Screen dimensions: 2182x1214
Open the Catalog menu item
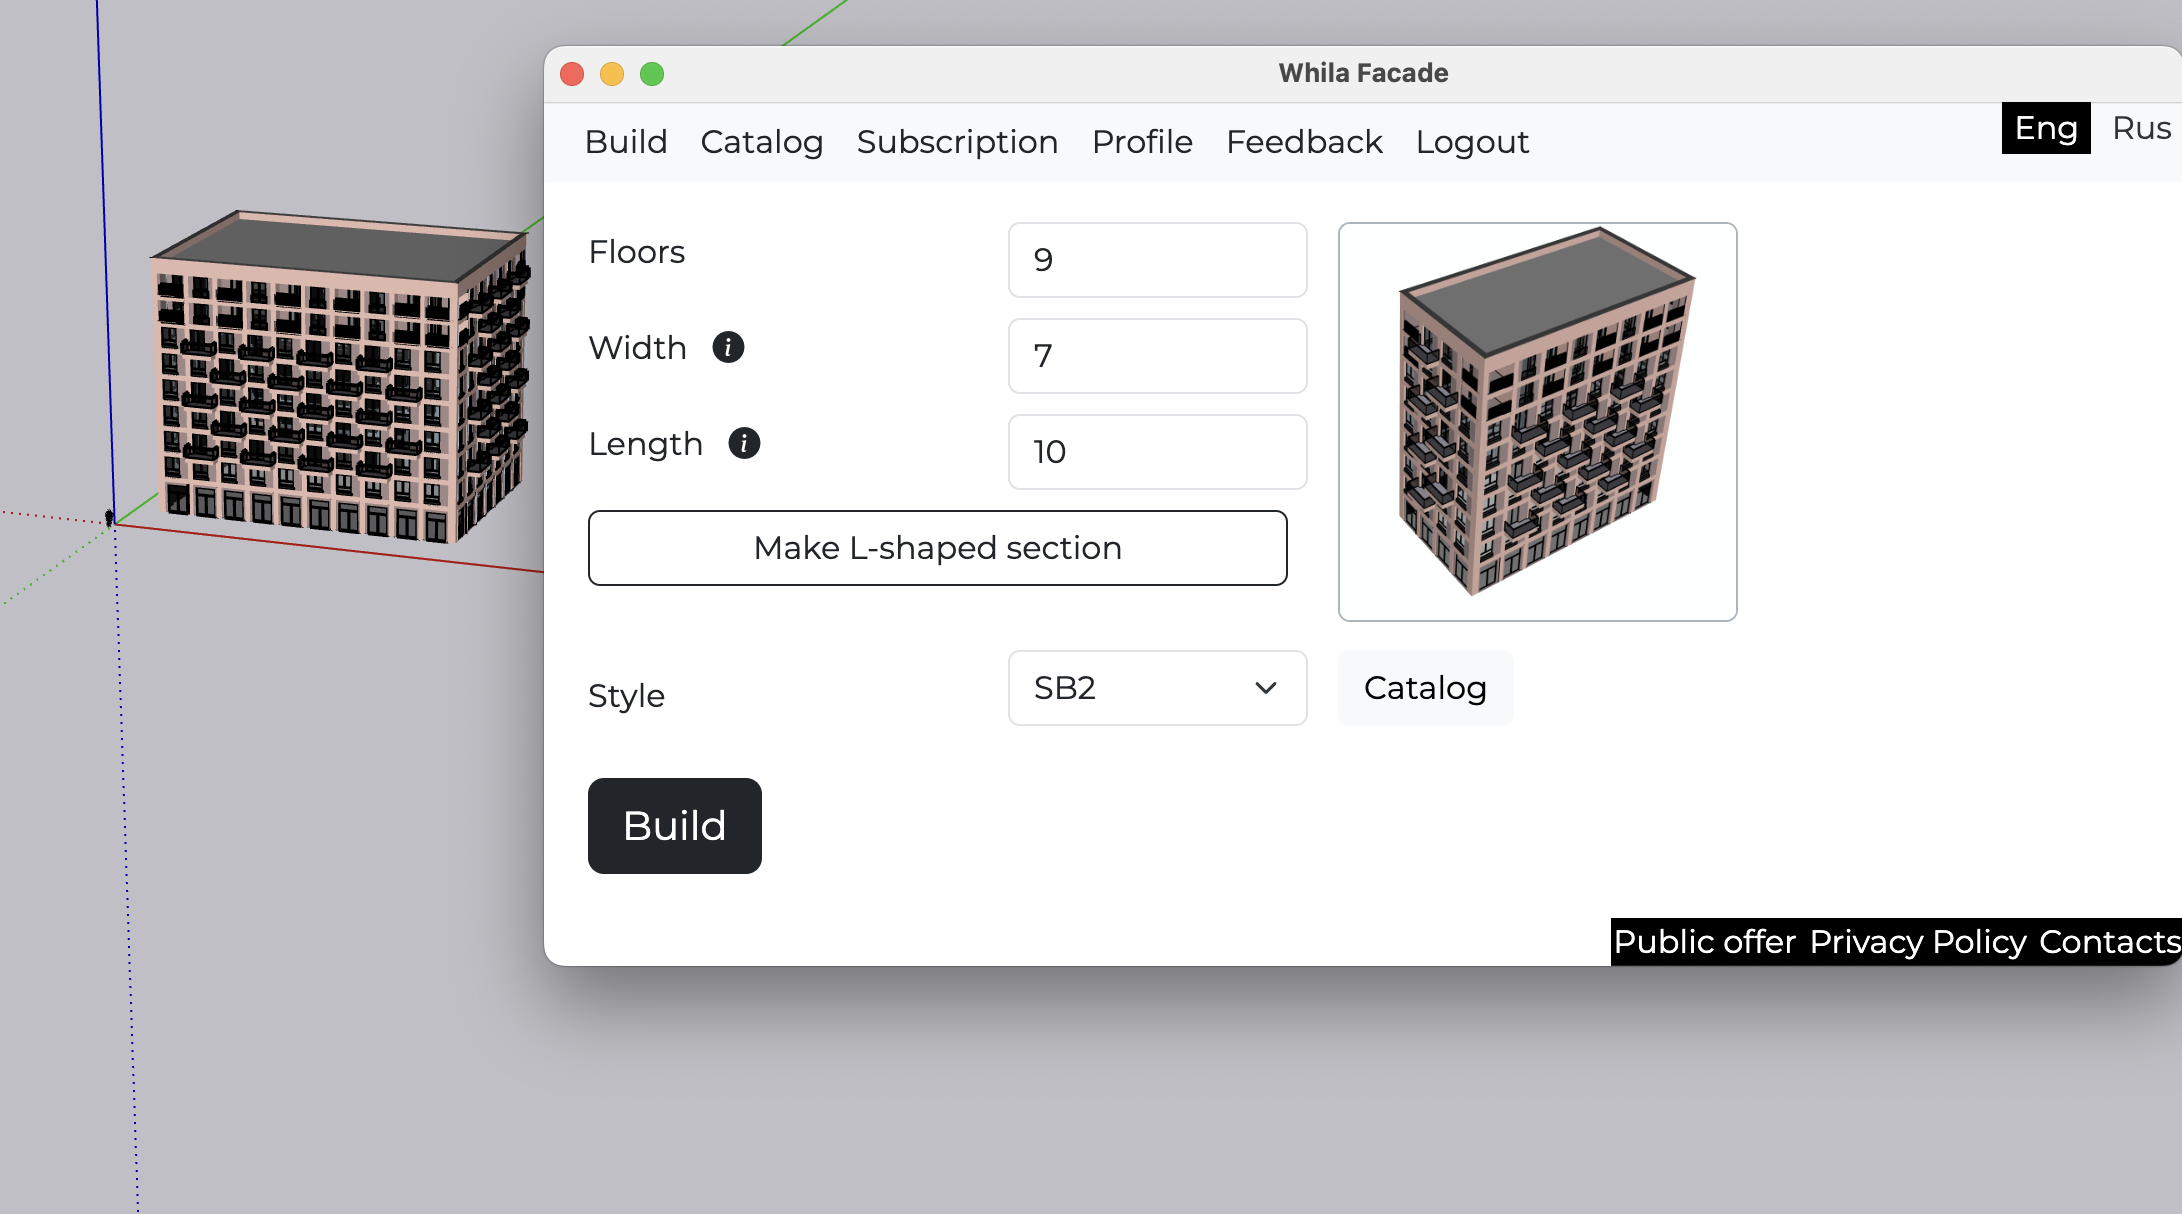point(761,142)
